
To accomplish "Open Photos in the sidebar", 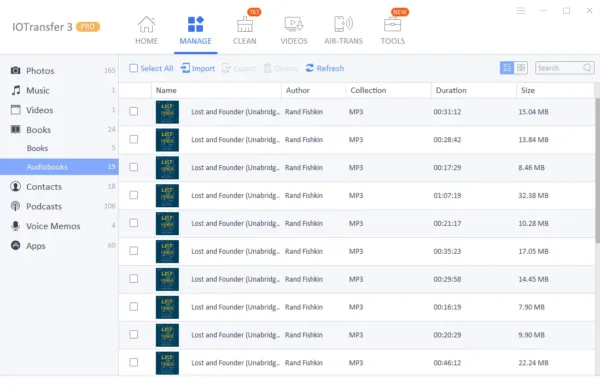I will click(59, 70).
